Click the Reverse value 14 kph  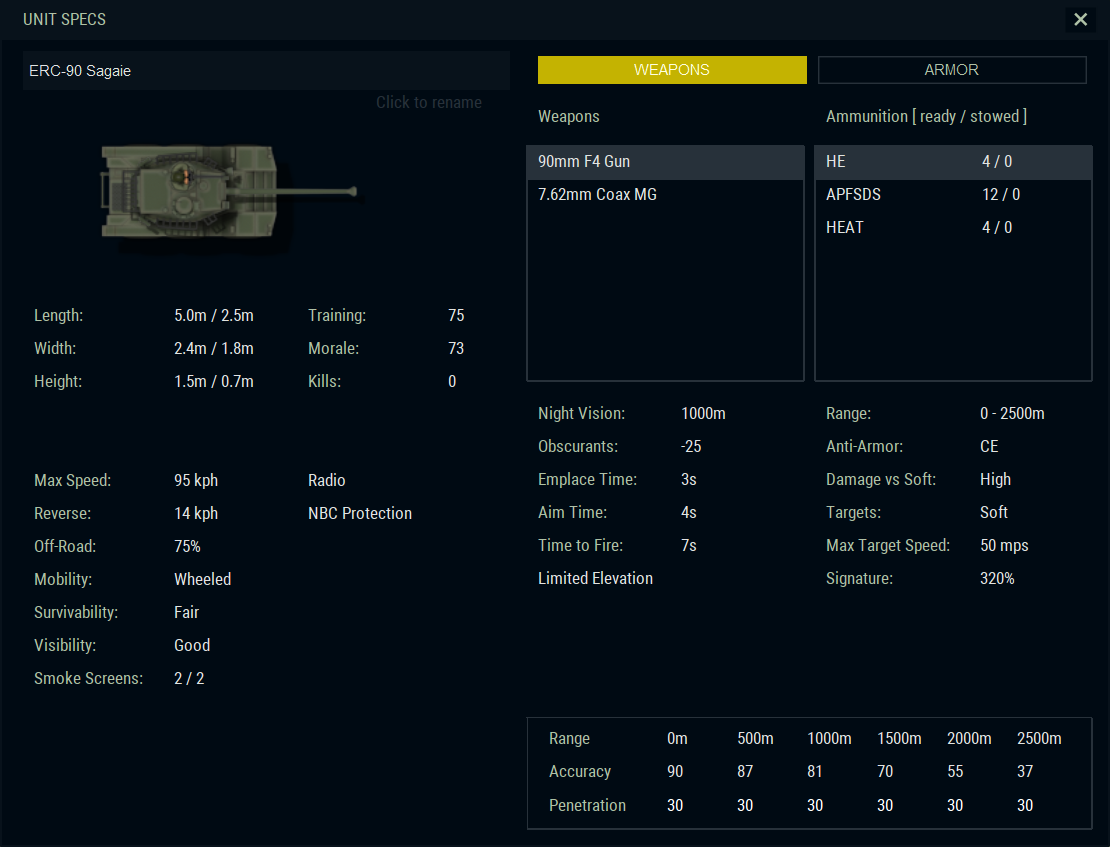(x=196, y=513)
